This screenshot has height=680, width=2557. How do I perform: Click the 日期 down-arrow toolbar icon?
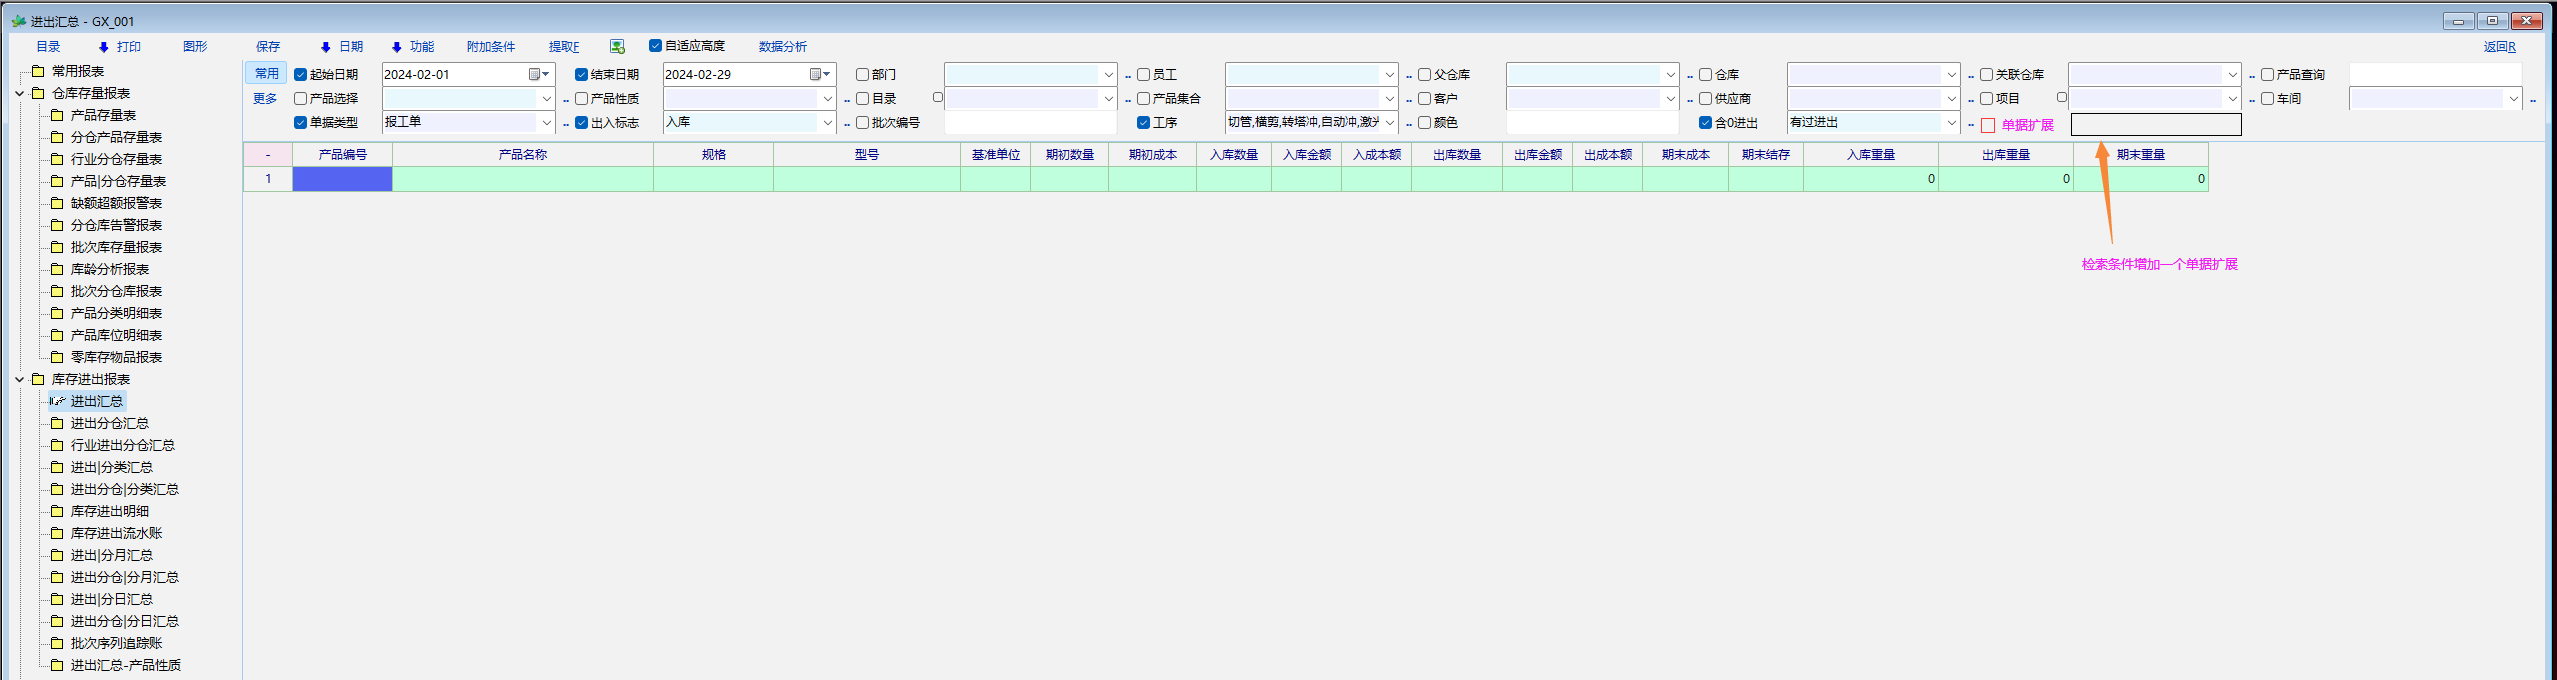[326, 47]
